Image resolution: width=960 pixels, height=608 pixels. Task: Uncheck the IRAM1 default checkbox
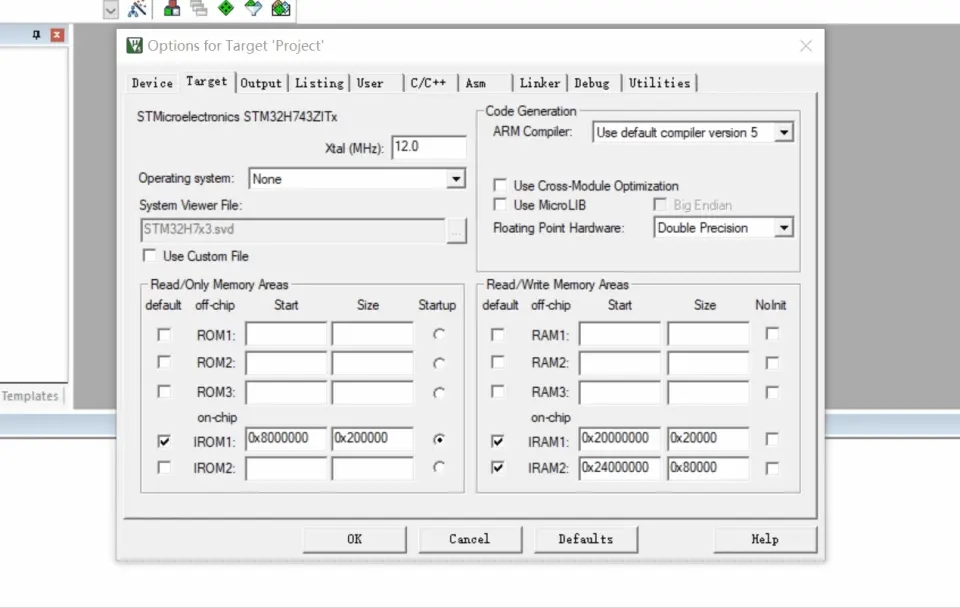498,441
